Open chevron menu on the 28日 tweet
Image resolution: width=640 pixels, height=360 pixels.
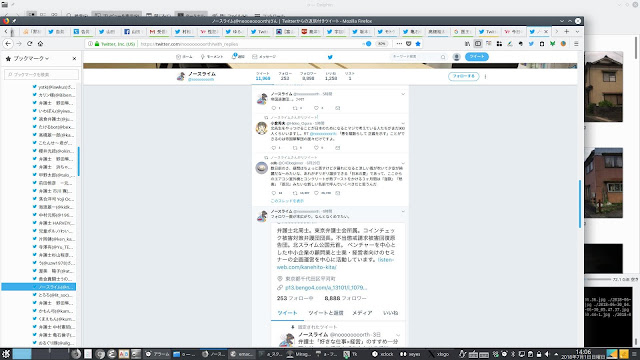[x=403, y=163]
